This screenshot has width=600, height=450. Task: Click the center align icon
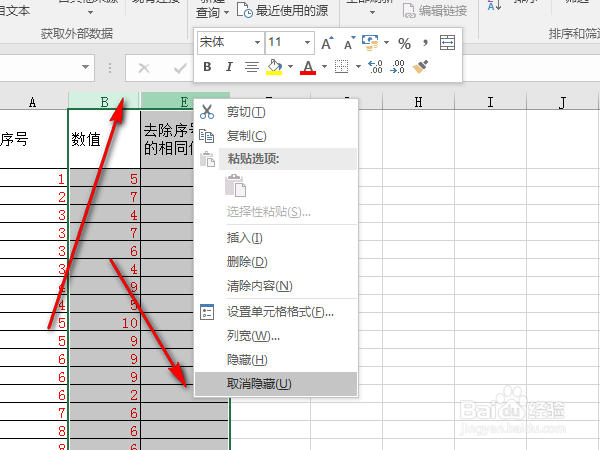(x=251, y=67)
